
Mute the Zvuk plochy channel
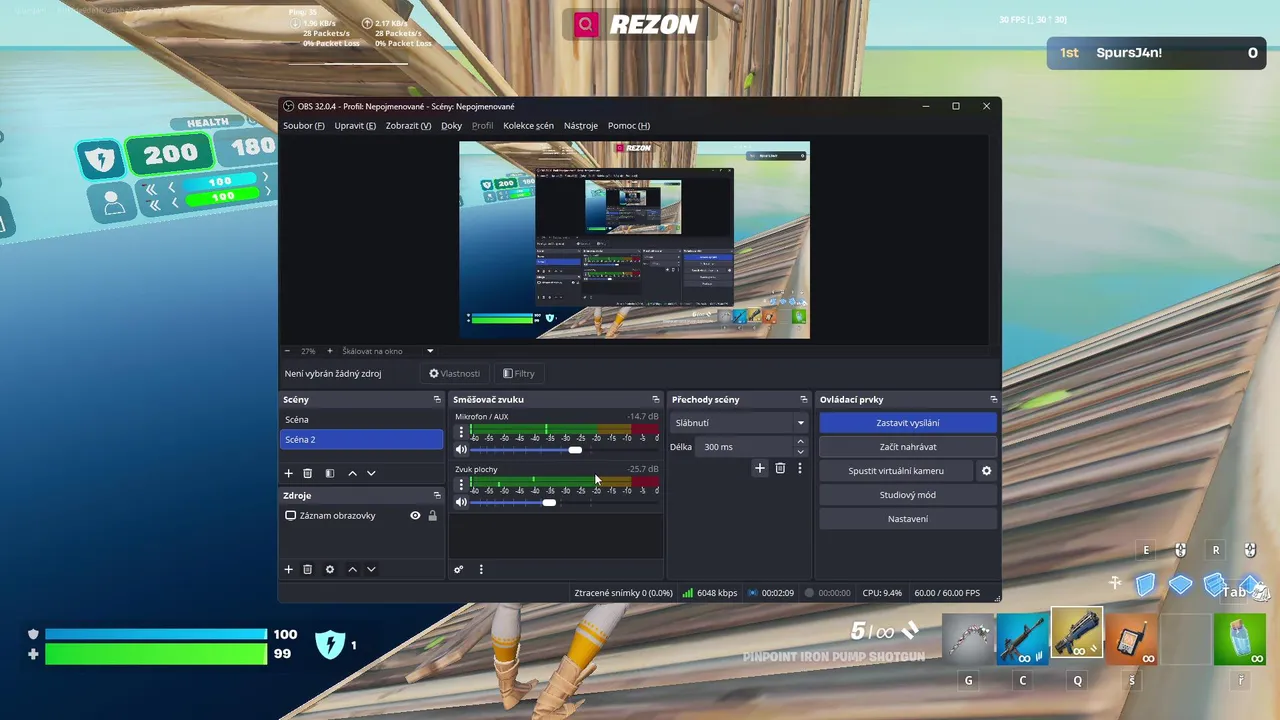point(461,502)
